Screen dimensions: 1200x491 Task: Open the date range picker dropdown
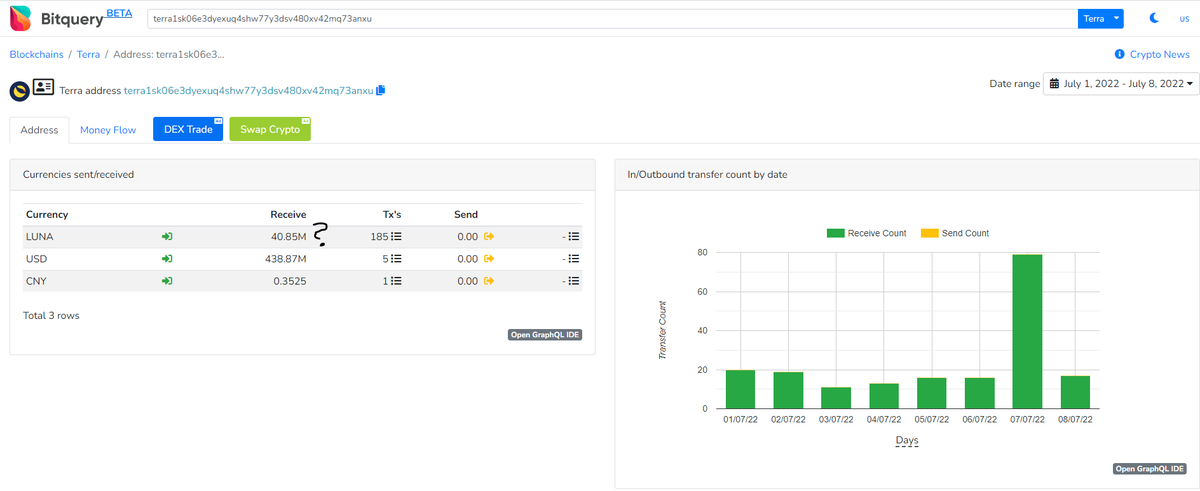pos(1121,84)
